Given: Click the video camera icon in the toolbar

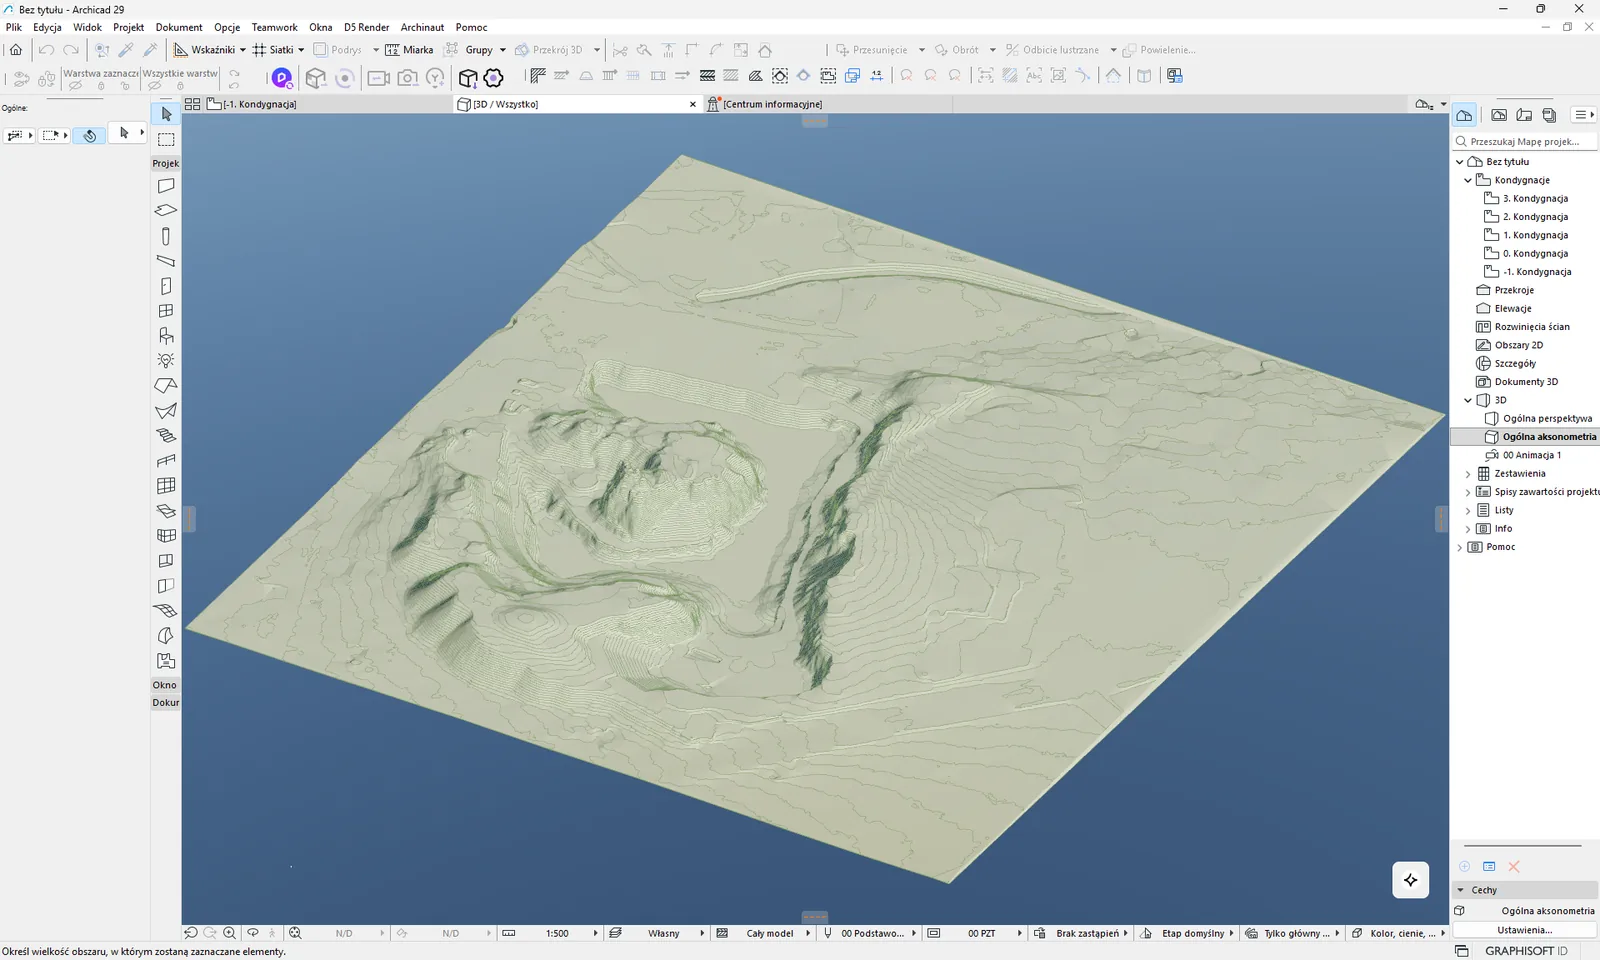Looking at the screenshot, I should pyautogui.click(x=378, y=77).
